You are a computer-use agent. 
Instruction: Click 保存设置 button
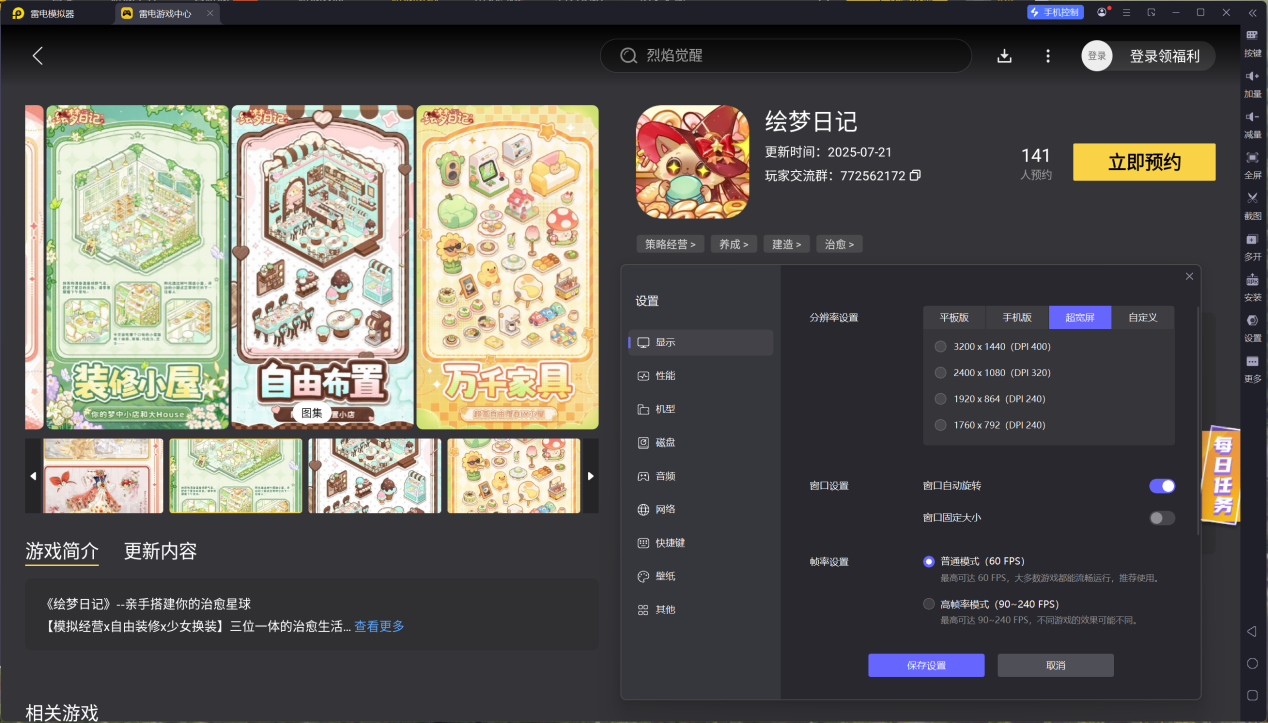click(x=926, y=666)
